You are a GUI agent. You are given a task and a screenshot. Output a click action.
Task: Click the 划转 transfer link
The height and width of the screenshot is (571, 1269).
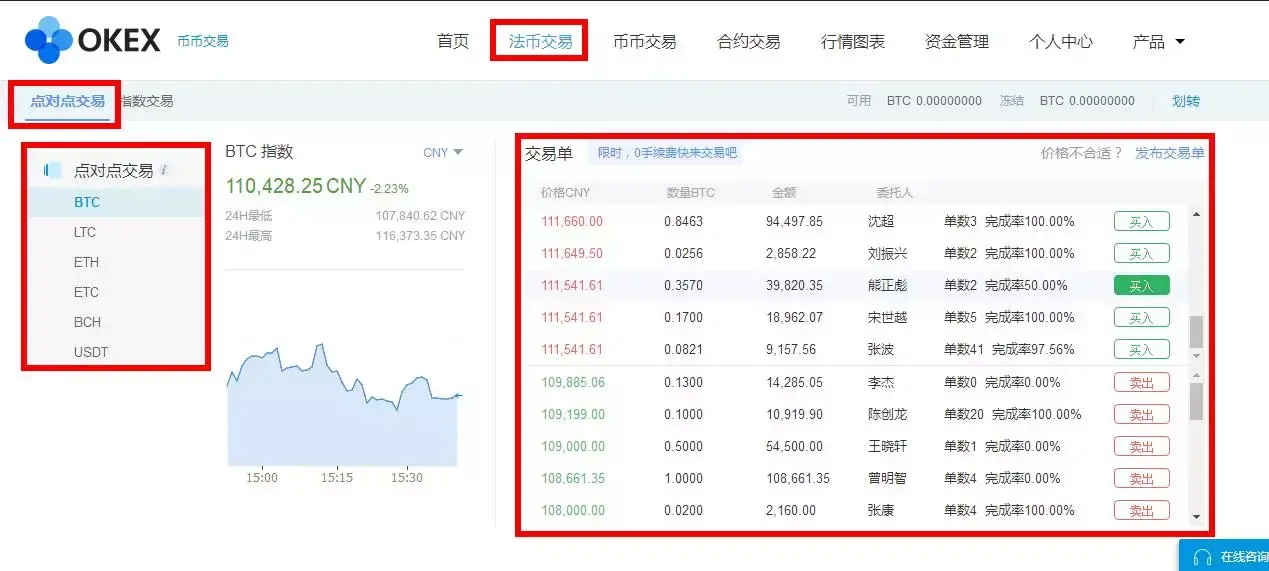[x=1186, y=101]
